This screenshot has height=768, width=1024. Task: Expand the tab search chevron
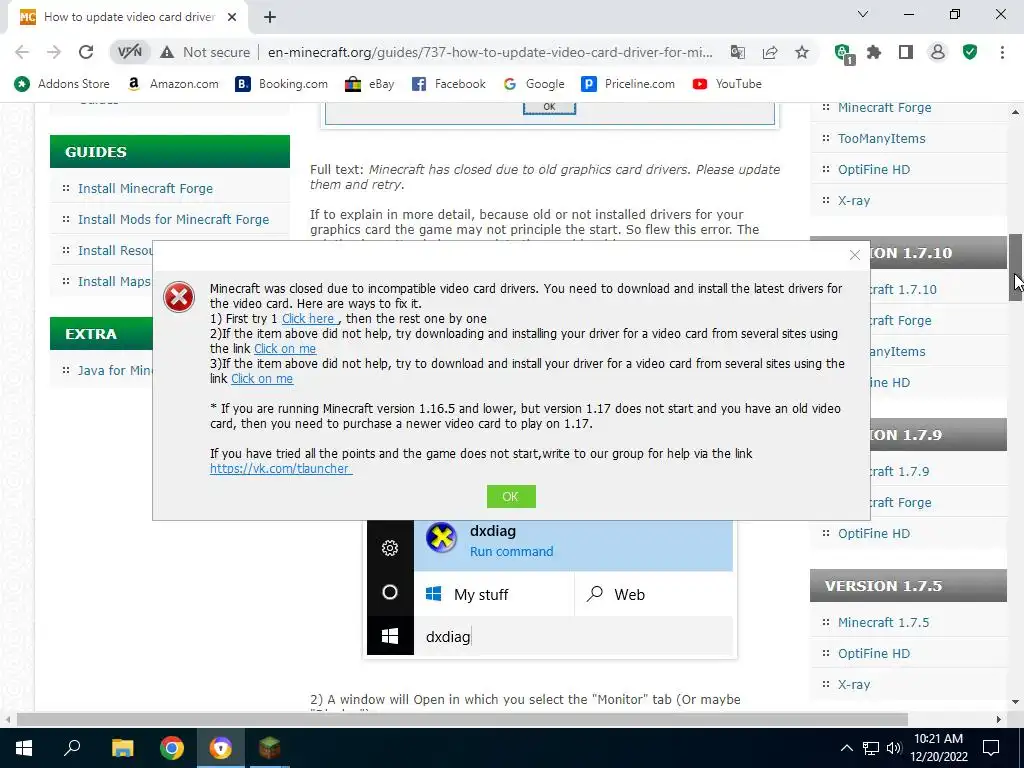click(863, 14)
